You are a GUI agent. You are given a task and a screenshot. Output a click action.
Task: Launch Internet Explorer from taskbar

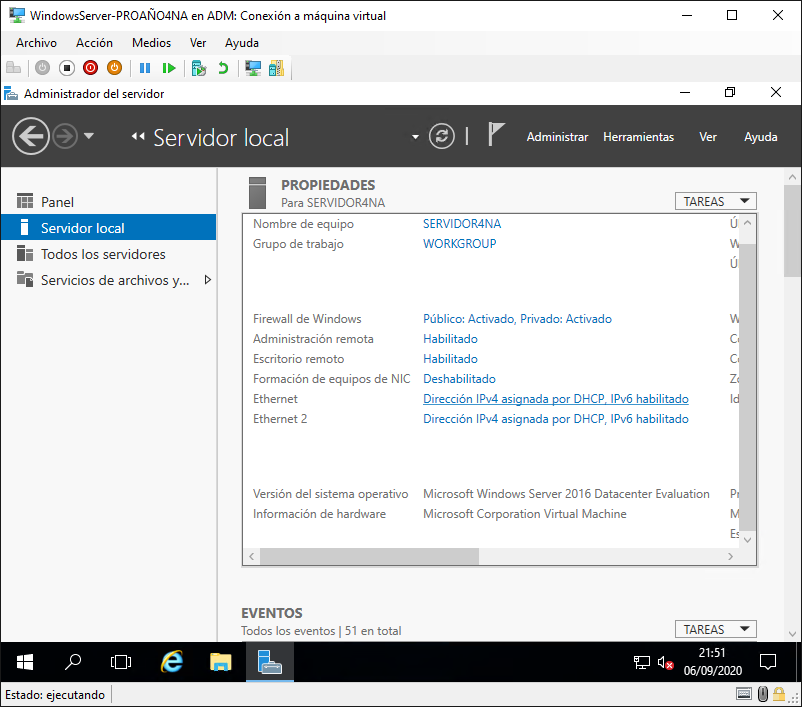(x=172, y=662)
